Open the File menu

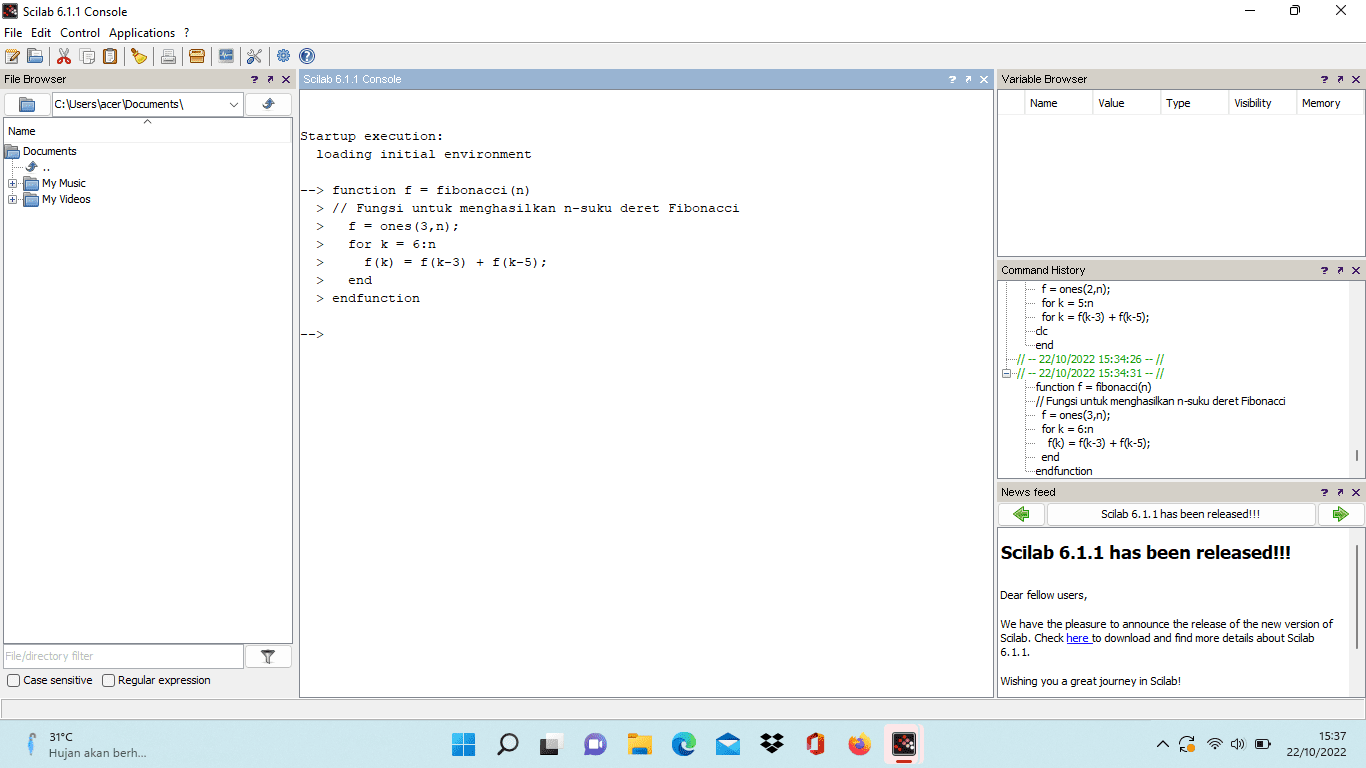click(13, 33)
